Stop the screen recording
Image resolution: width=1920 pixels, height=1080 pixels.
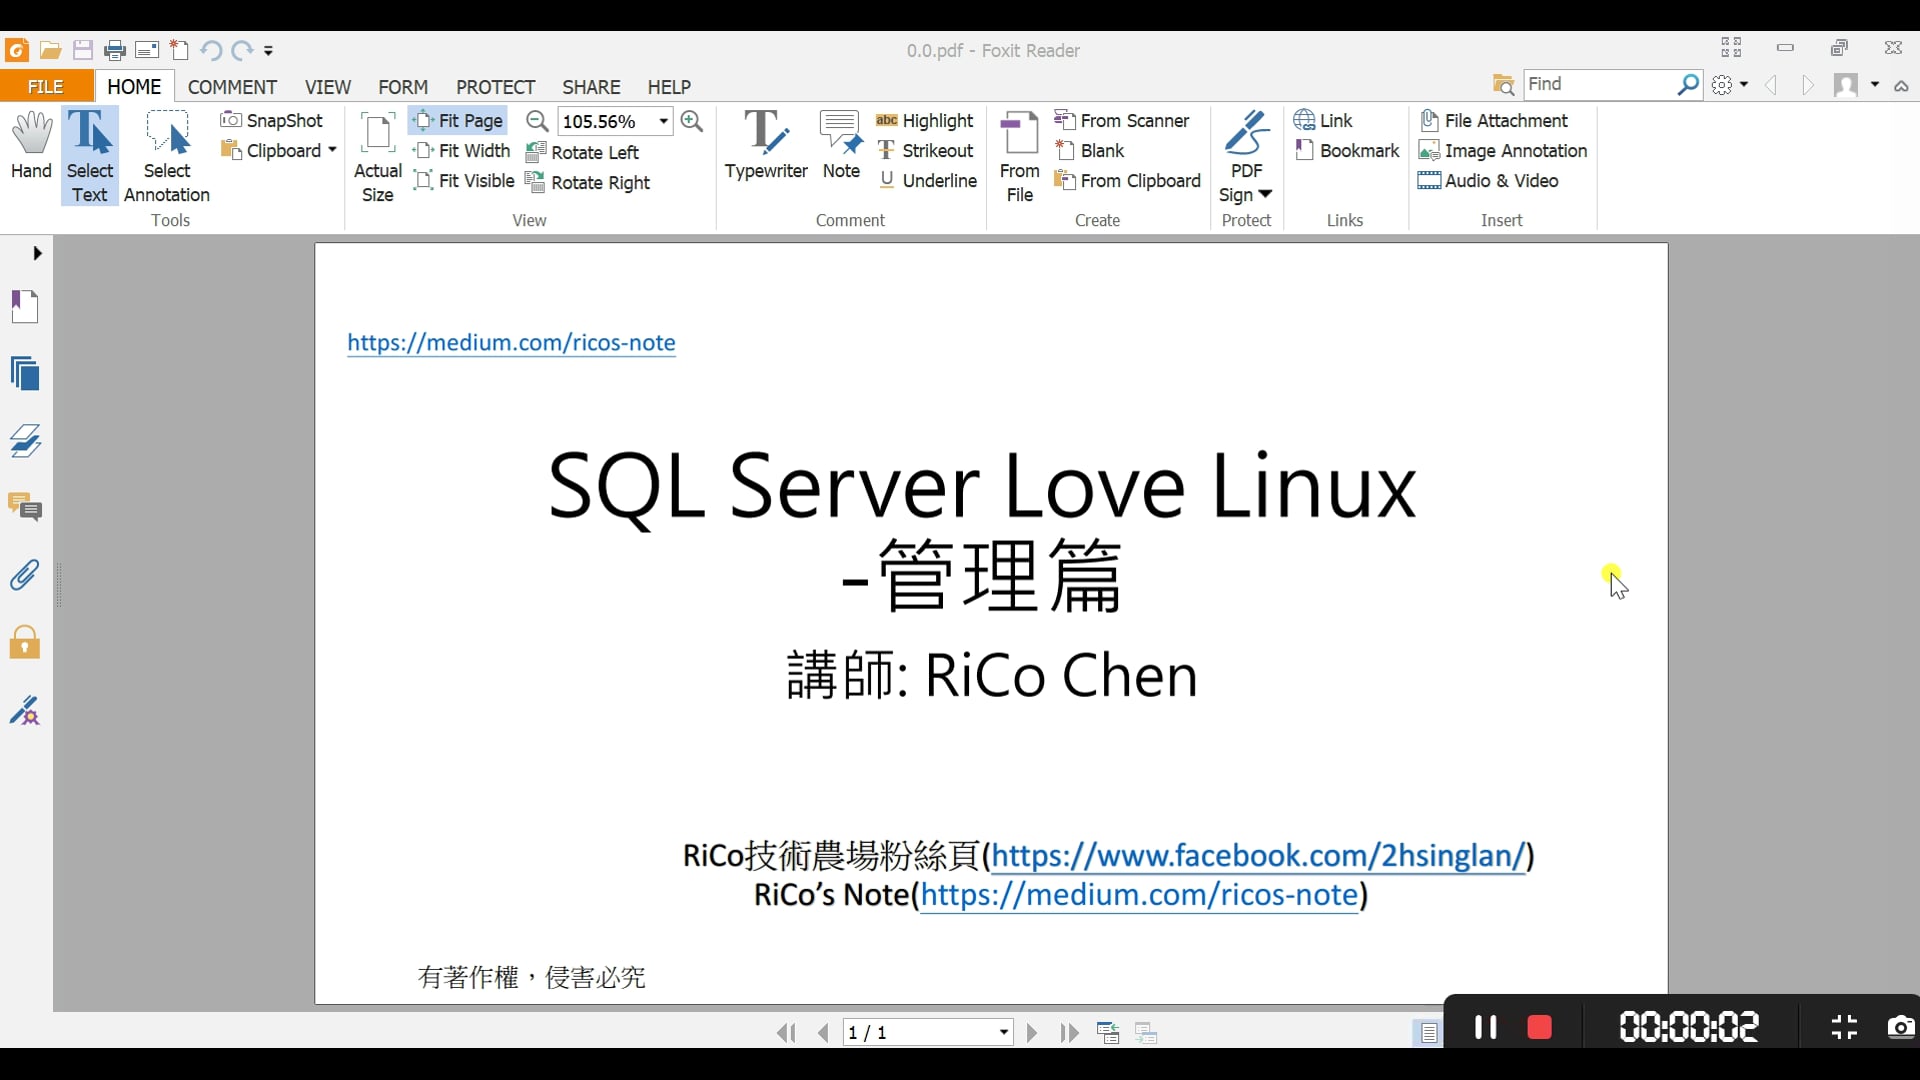click(1539, 1027)
